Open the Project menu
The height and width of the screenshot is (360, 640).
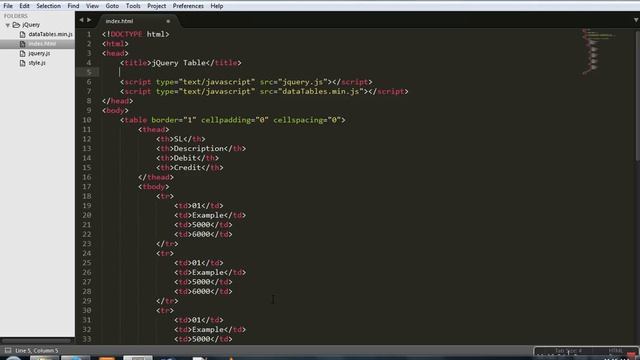tap(156, 6)
